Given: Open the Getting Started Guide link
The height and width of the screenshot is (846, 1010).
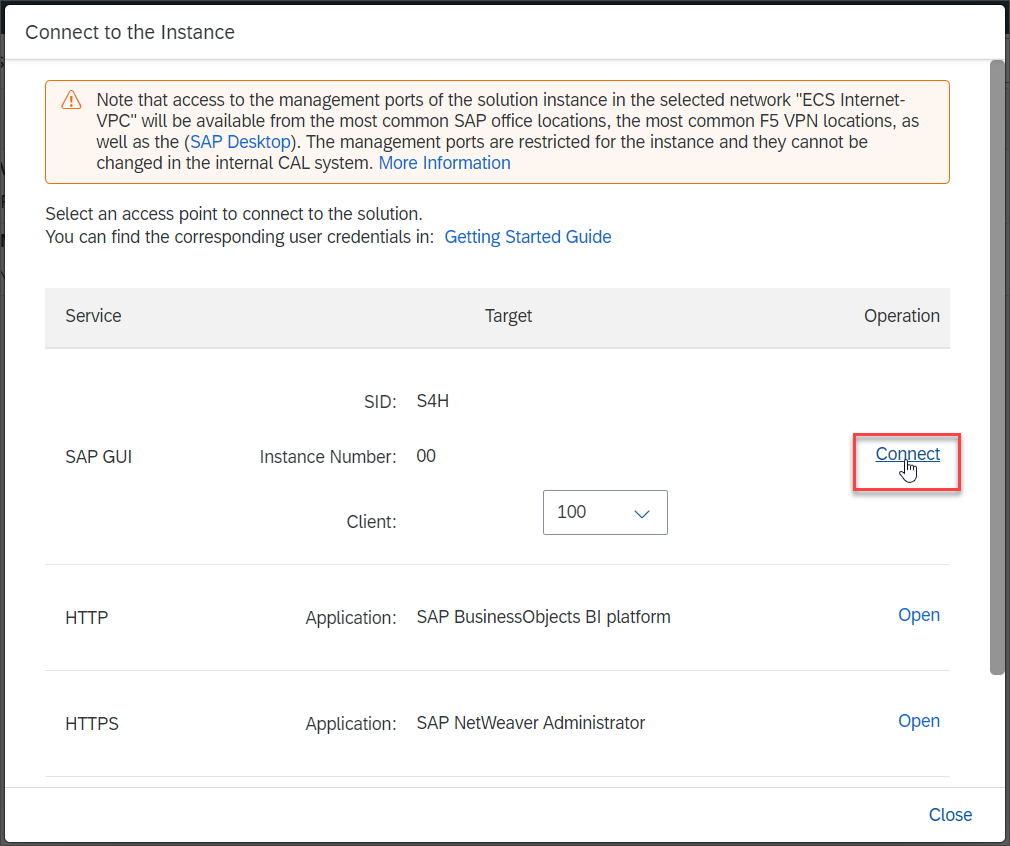Looking at the screenshot, I should point(528,237).
